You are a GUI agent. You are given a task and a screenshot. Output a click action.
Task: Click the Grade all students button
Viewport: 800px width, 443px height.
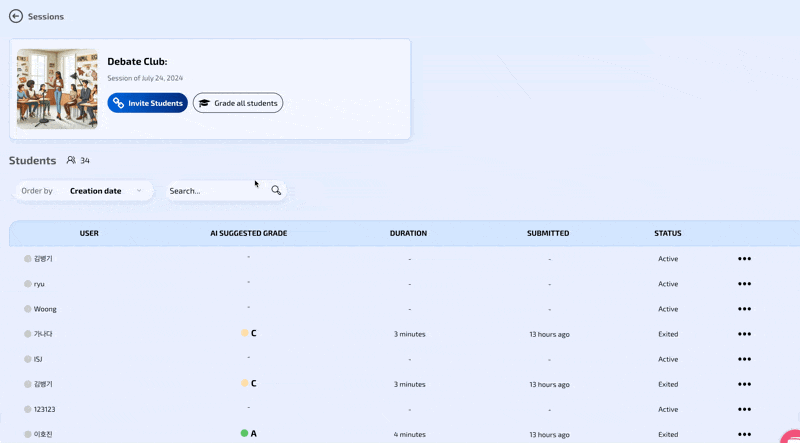pyautogui.click(x=238, y=103)
